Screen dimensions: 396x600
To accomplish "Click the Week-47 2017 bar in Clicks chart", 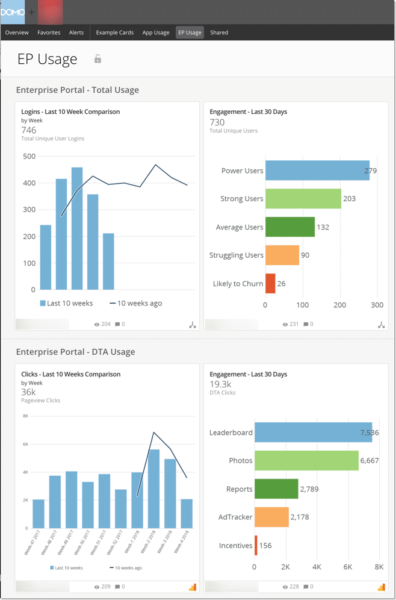I will pyautogui.click(x=38, y=514).
